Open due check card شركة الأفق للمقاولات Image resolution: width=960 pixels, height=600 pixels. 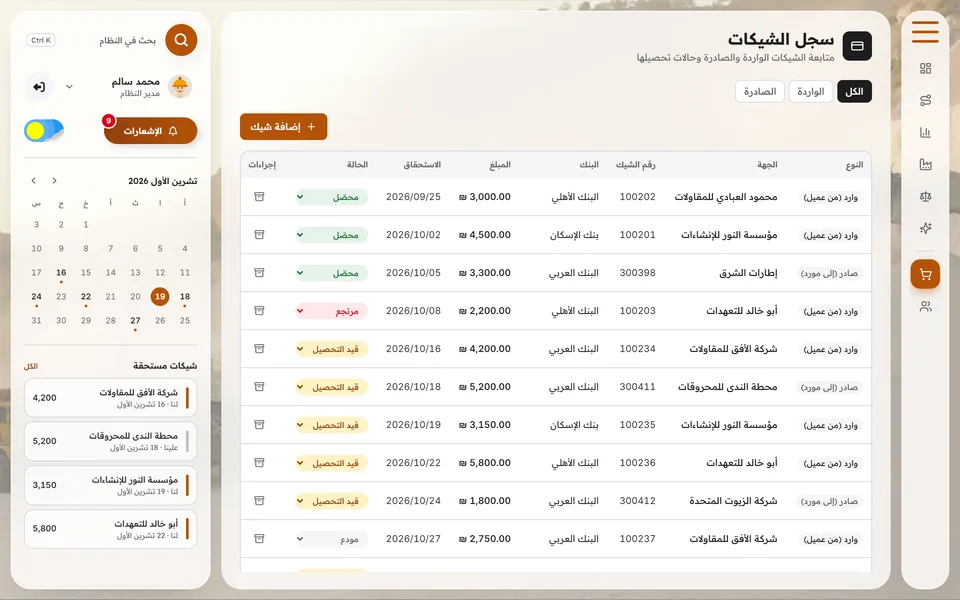[111, 398]
